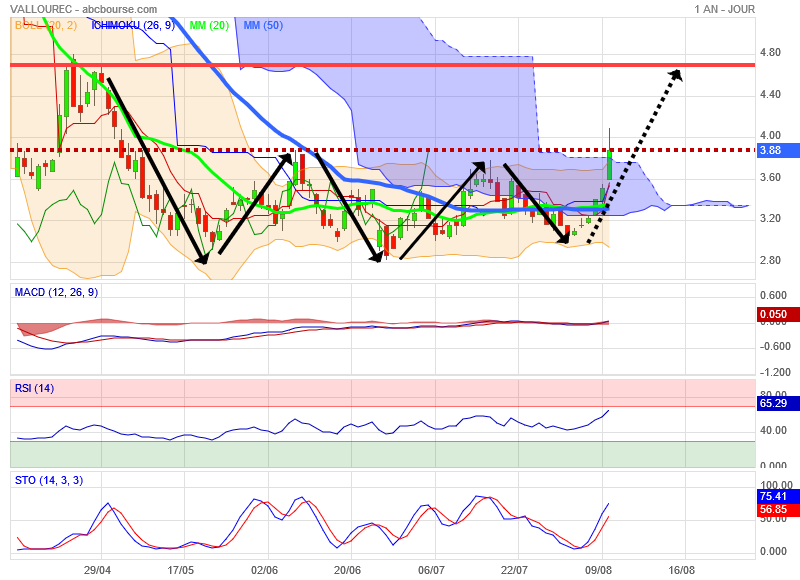Click the 22/07 date label

[514, 570]
